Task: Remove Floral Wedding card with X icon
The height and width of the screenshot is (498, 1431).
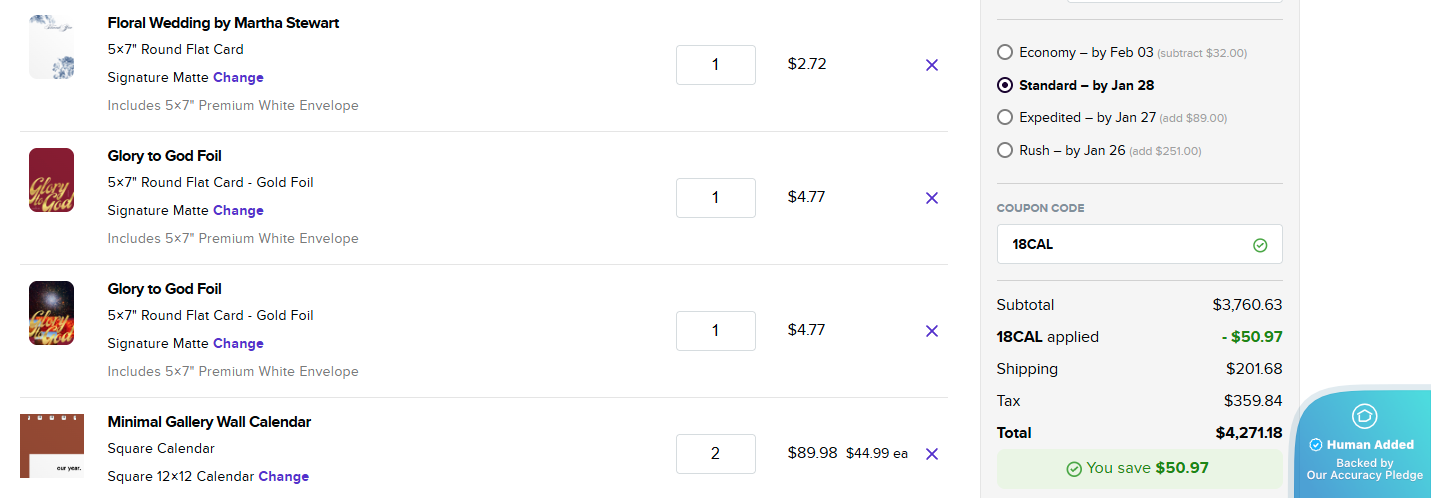Action: (x=932, y=65)
